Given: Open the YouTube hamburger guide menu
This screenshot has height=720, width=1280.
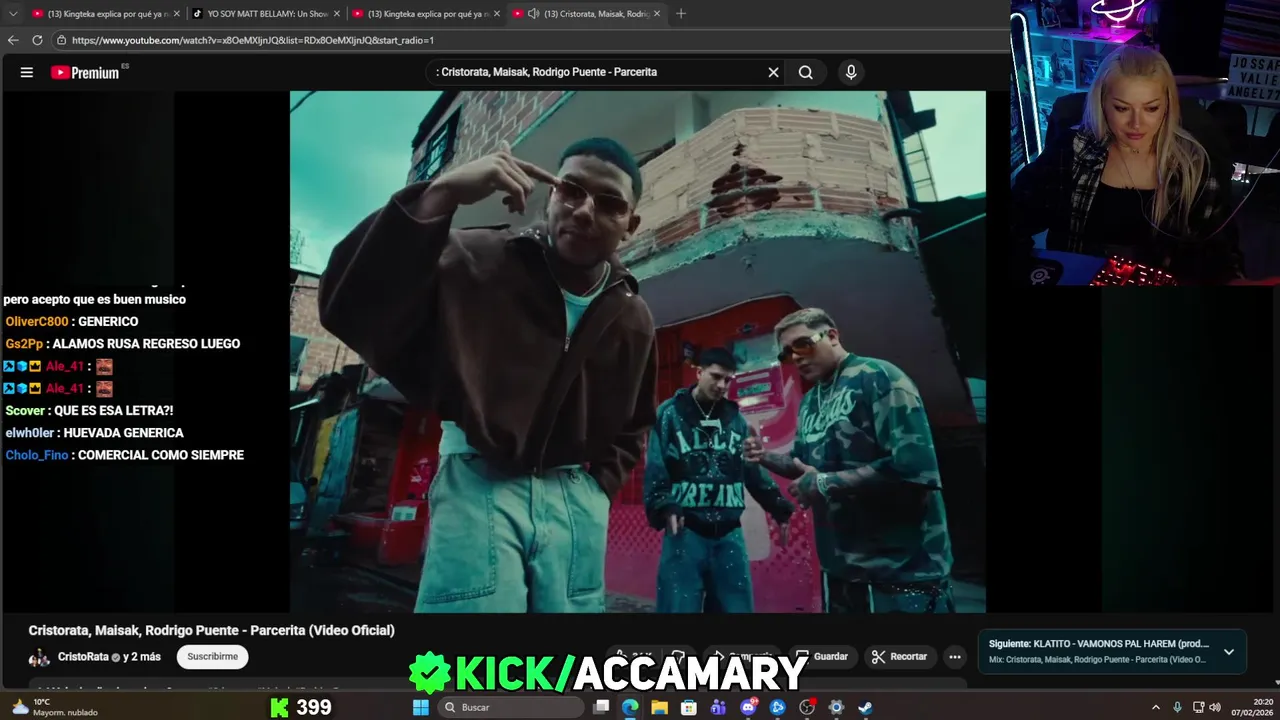Looking at the screenshot, I should point(27,72).
